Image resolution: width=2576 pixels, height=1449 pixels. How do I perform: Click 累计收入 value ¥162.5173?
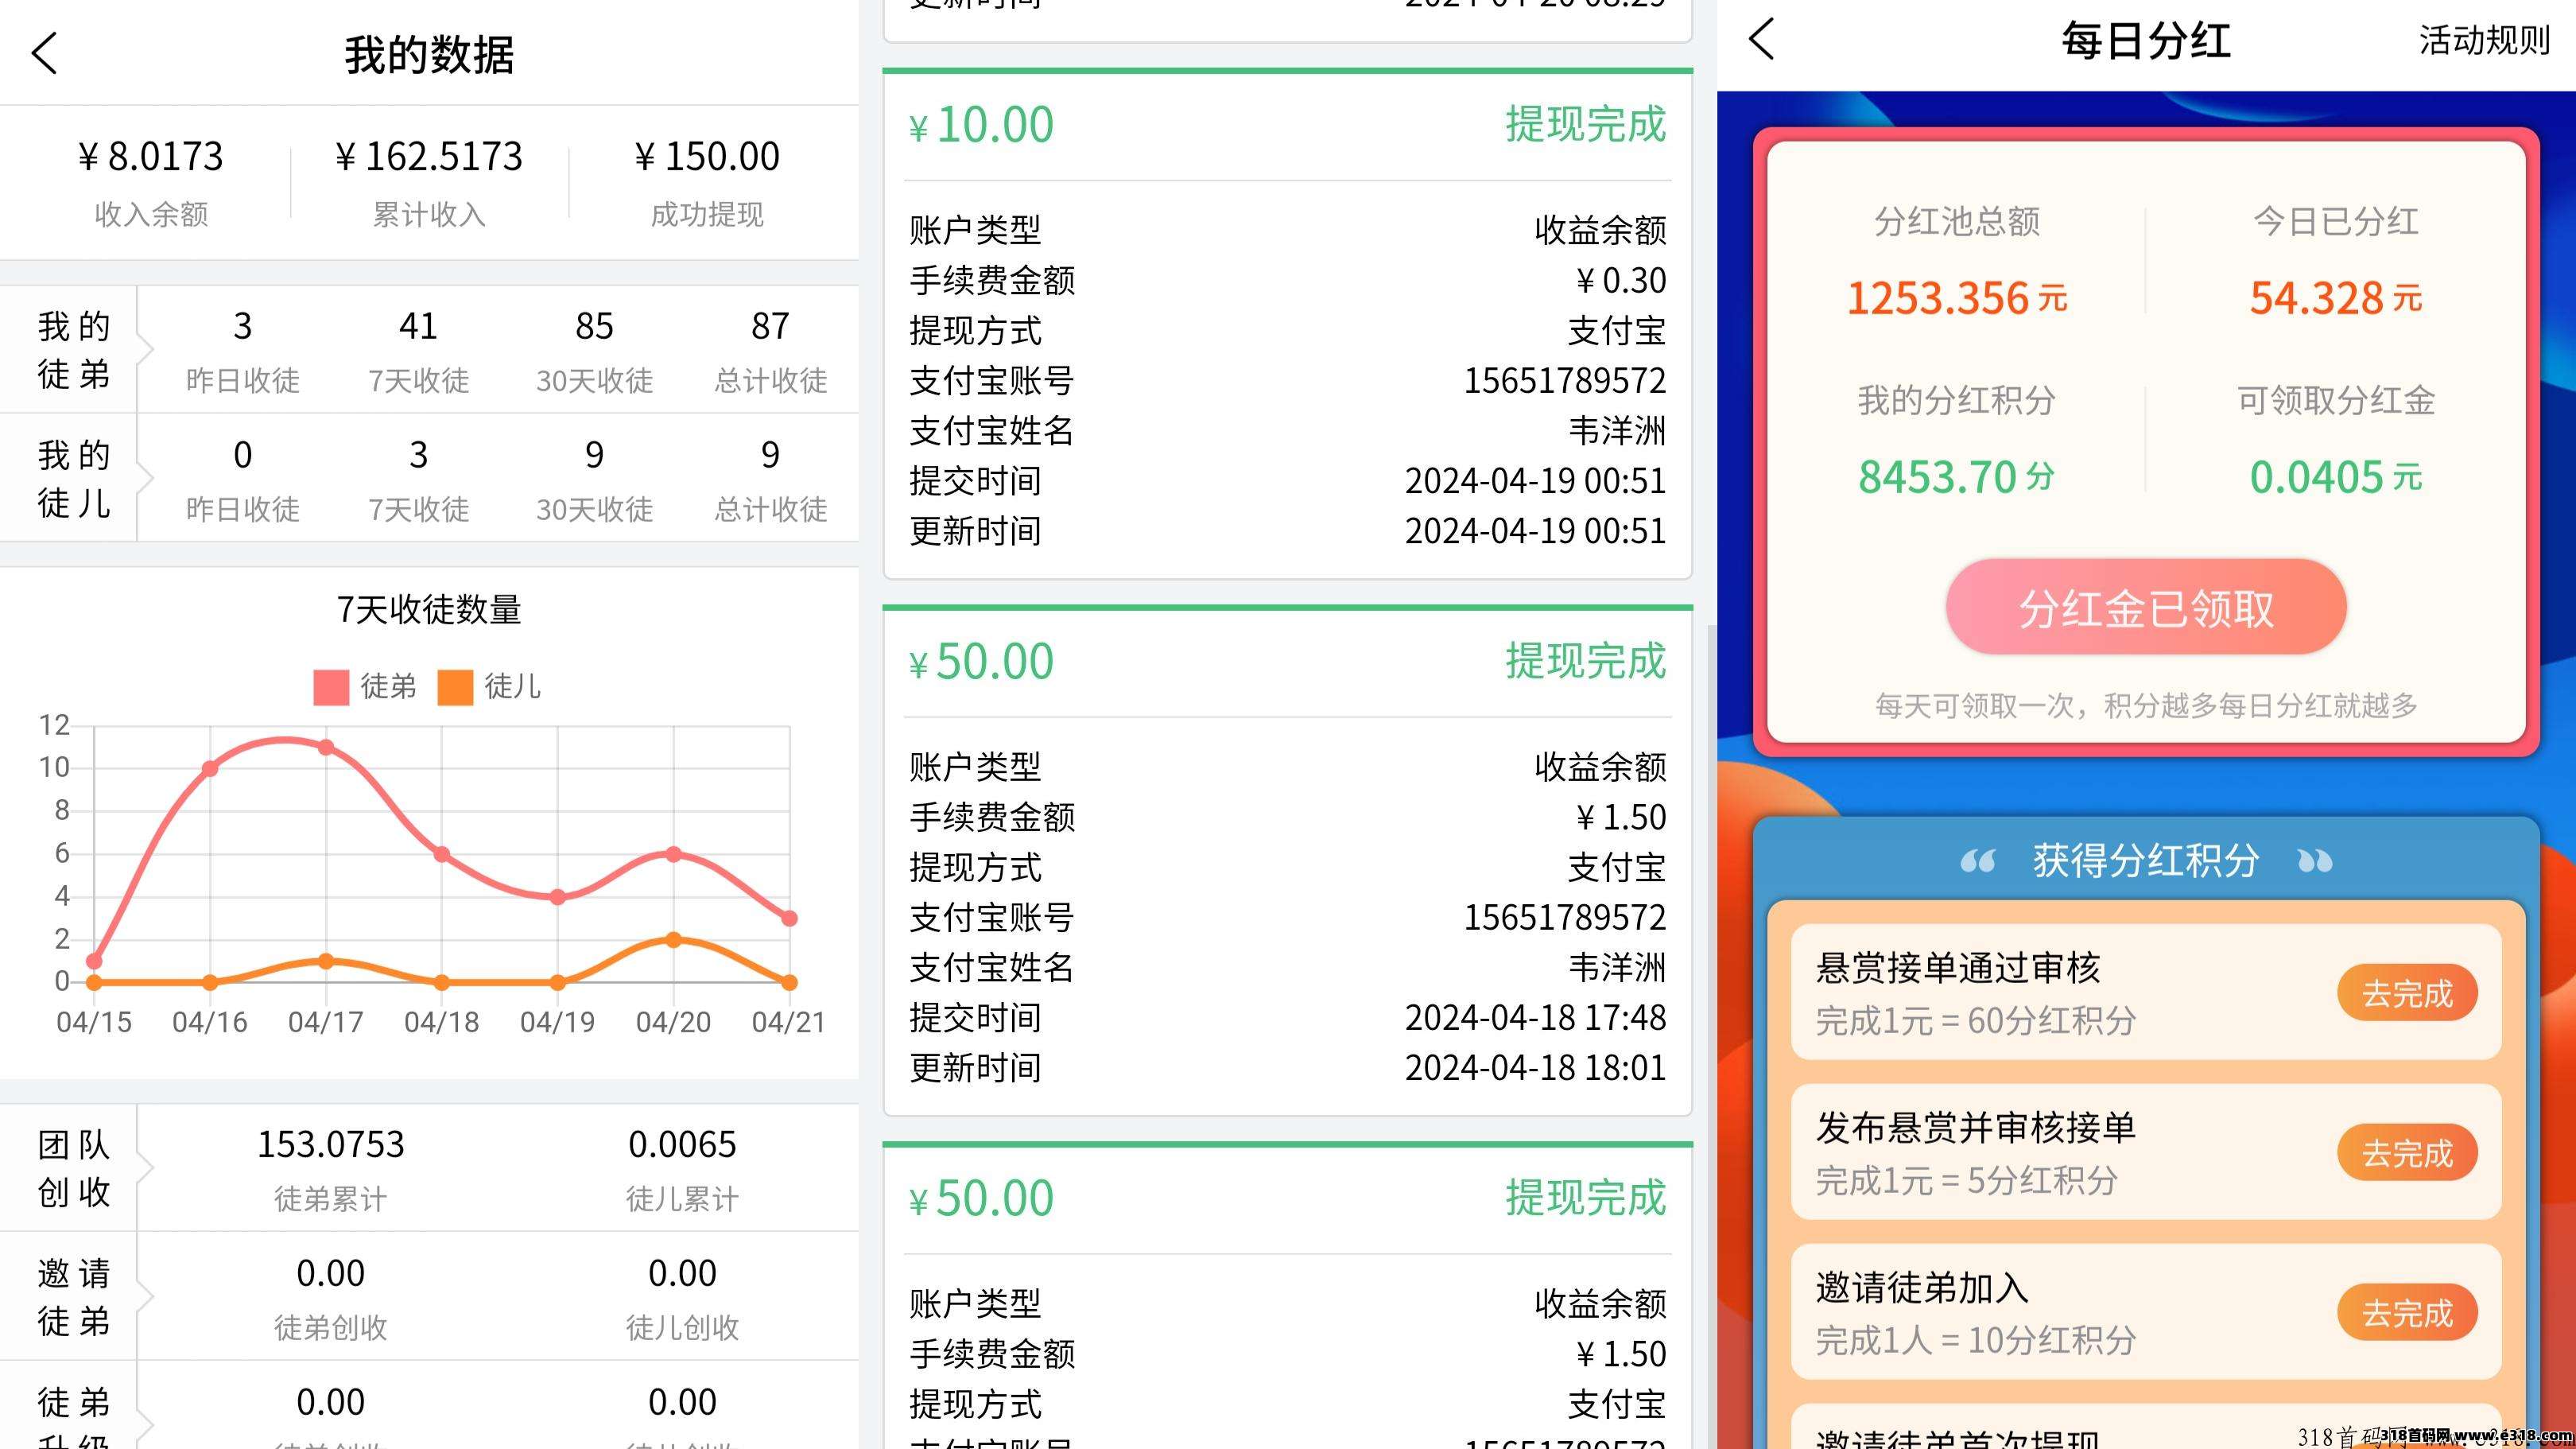428,156
